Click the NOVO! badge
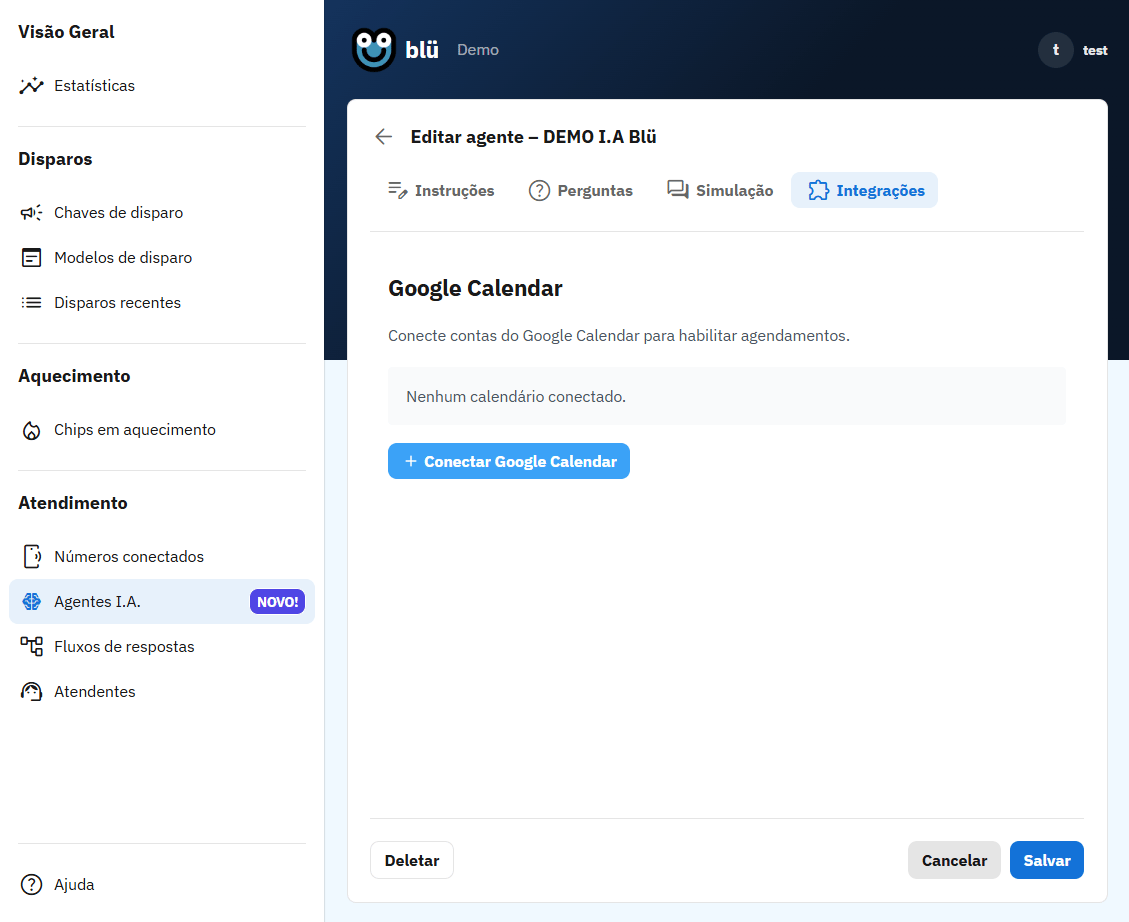Viewport: 1129px width, 922px height. 277,602
